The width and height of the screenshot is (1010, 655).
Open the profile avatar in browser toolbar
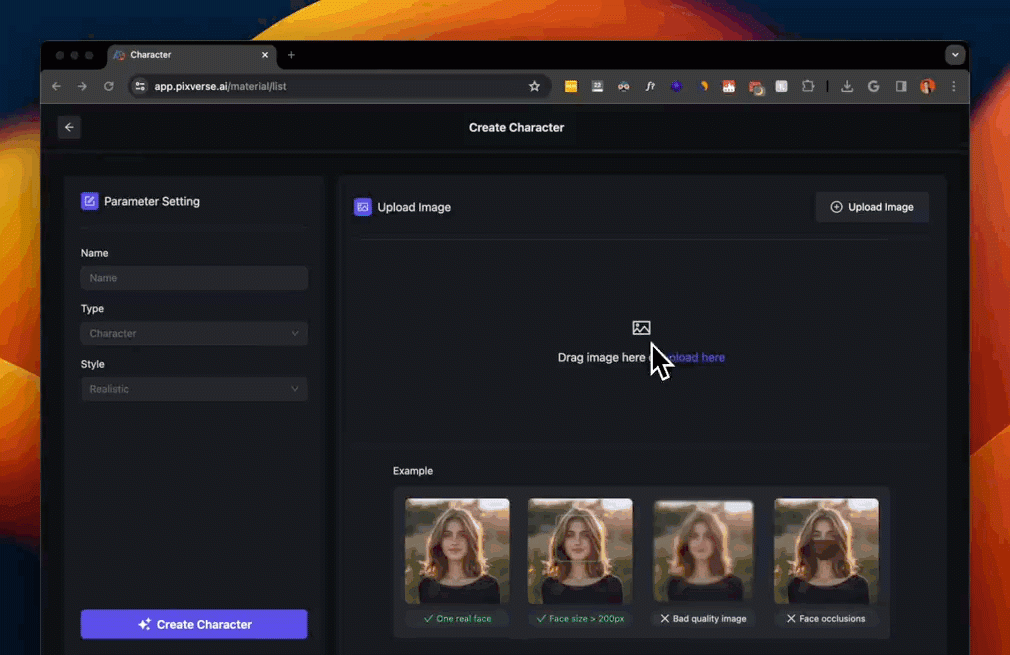[x=927, y=86]
